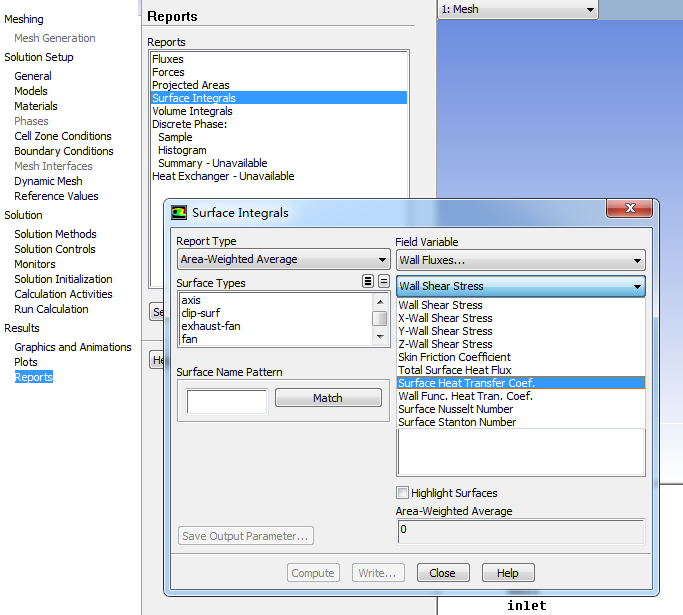
Task: Open Materials in navigation tree
Action: (x=36, y=106)
